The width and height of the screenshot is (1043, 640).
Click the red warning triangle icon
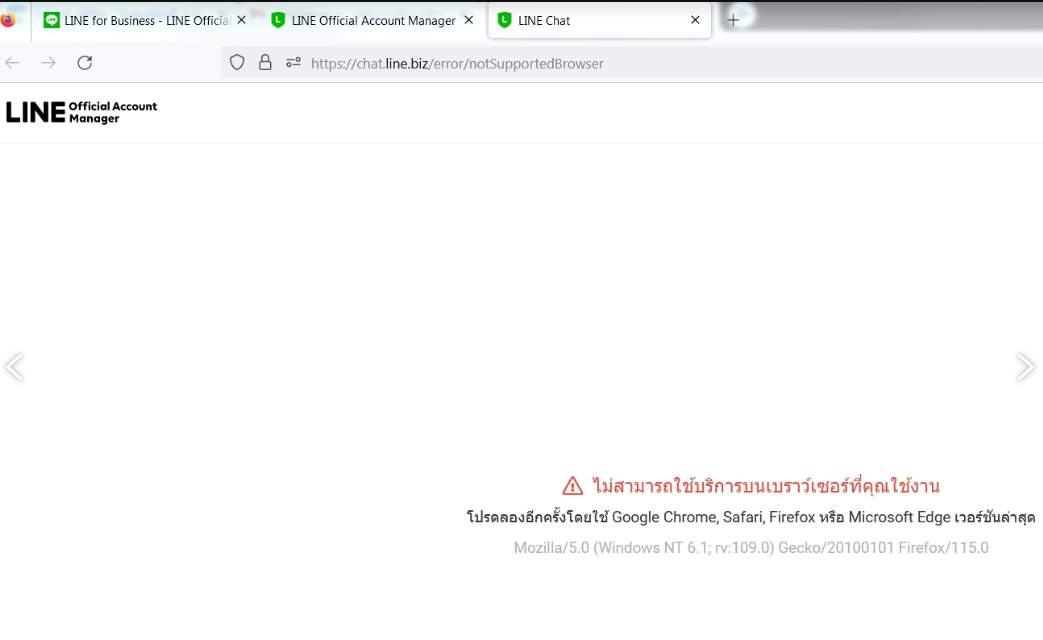tap(572, 486)
